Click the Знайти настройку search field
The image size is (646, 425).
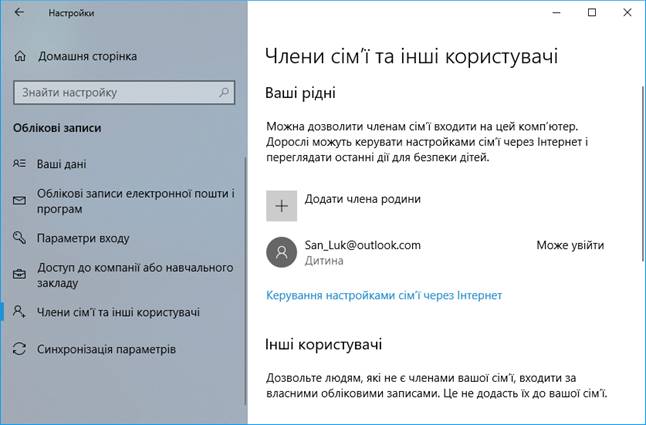(x=124, y=92)
